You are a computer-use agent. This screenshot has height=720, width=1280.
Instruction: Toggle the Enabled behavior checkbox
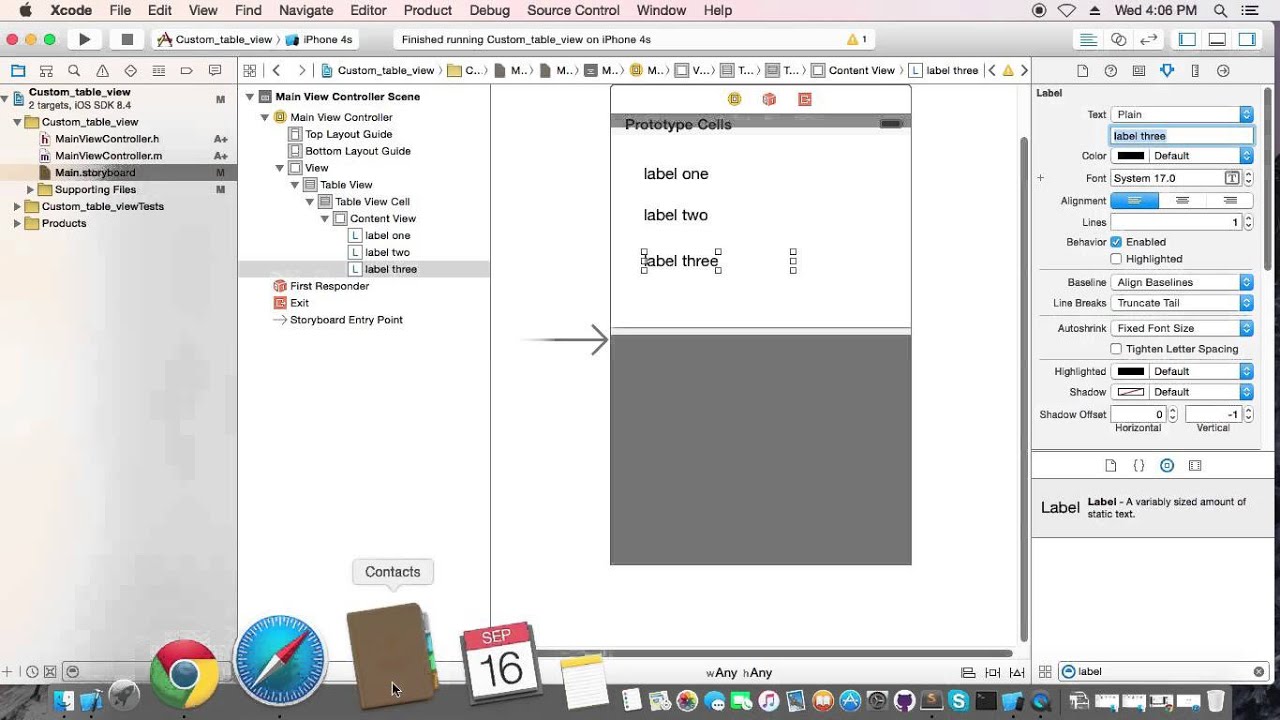point(1116,242)
